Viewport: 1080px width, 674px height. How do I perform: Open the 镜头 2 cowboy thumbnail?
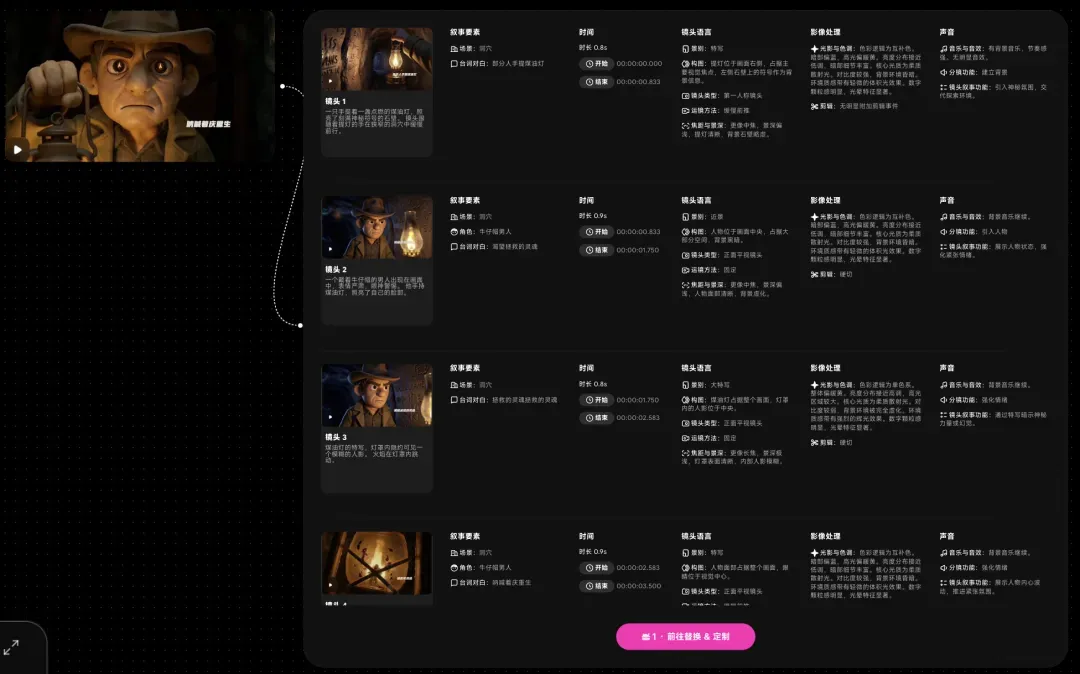(x=377, y=227)
